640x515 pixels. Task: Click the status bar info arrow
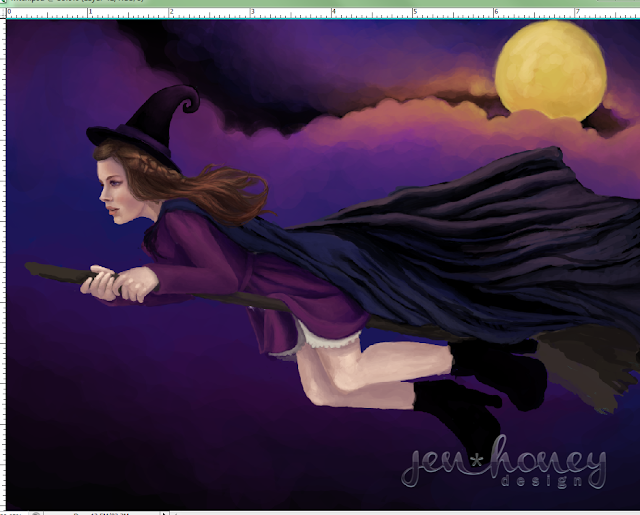[164, 513]
